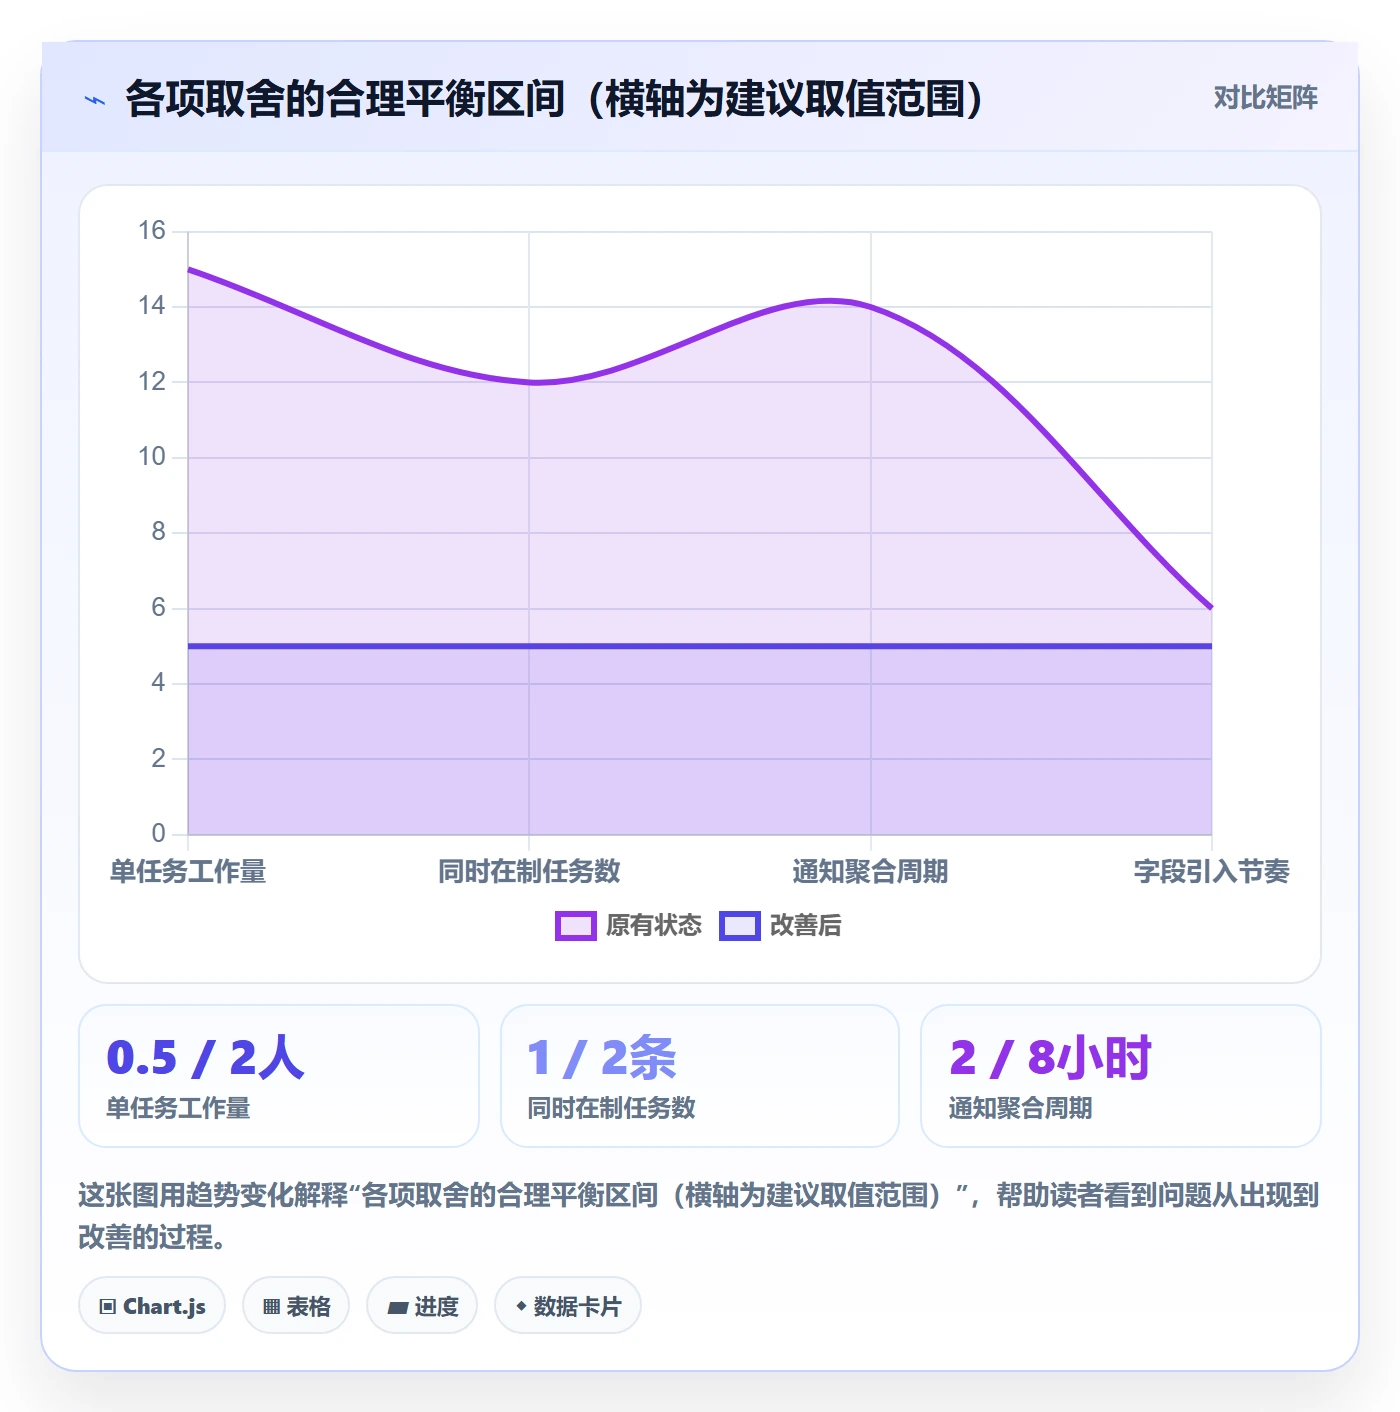
Task: Click the chart title 各项取舍的合理平衡区间
Action: pos(555,99)
